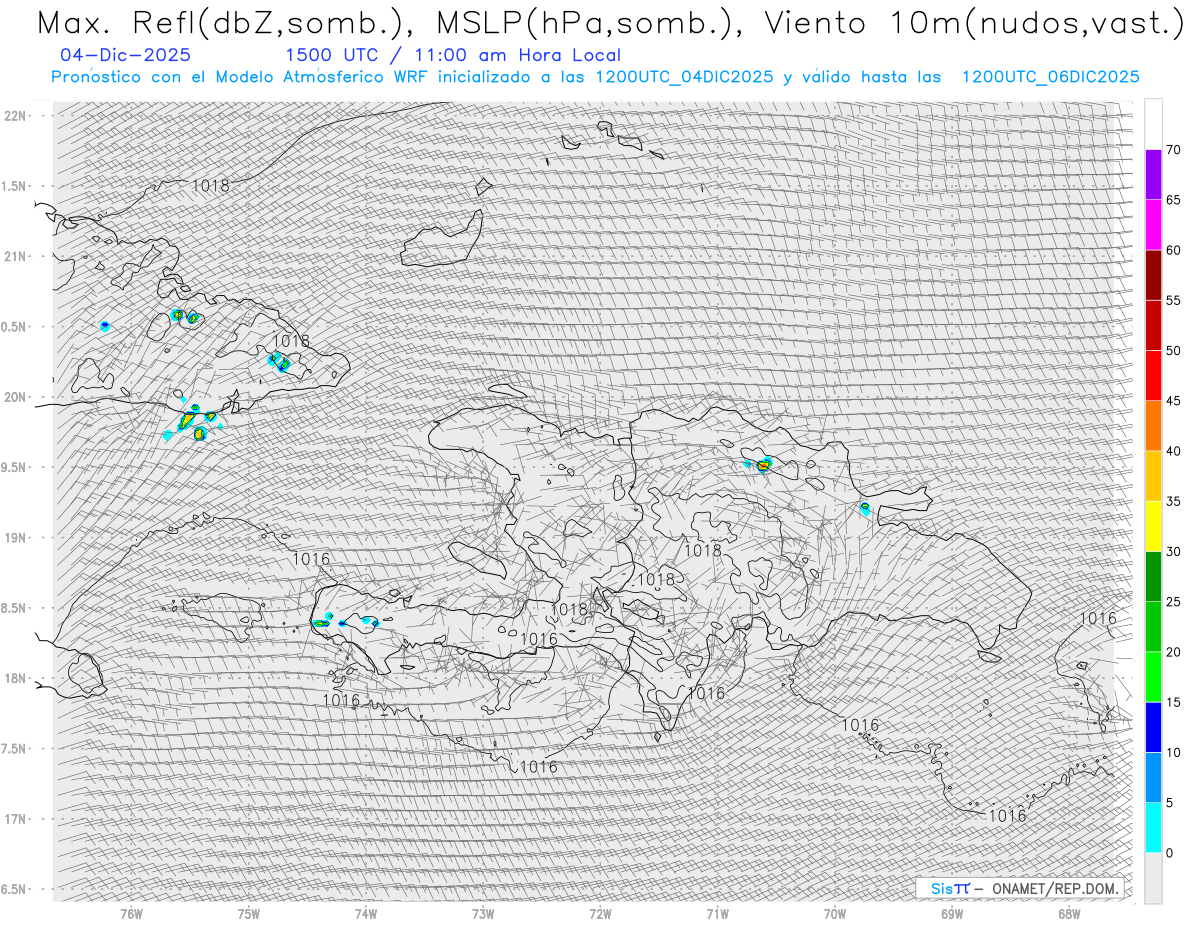
Task: Click the '60' color bar tick label
Action: coord(1173,250)
